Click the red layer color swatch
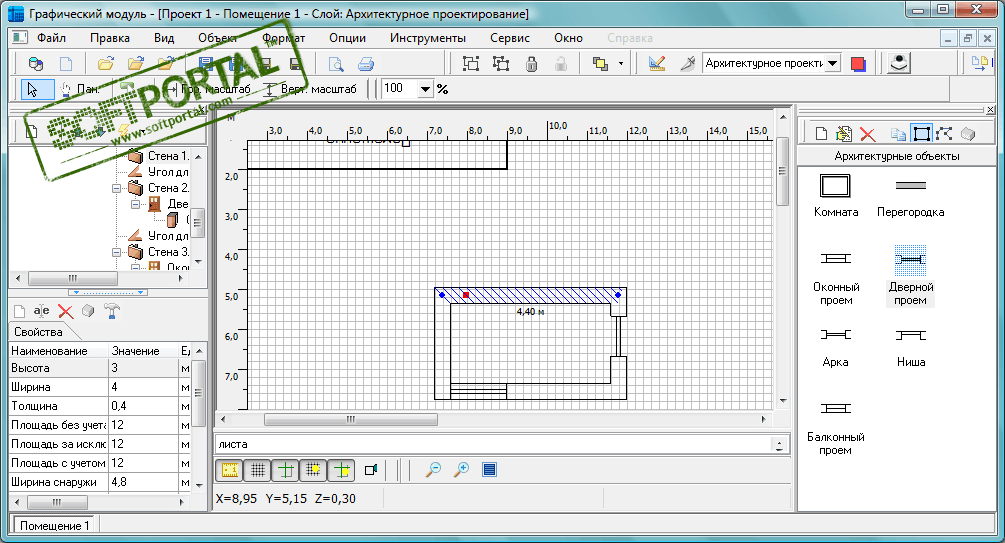The width and height of the screenshot is (1005, 543). tap(858, 63)
